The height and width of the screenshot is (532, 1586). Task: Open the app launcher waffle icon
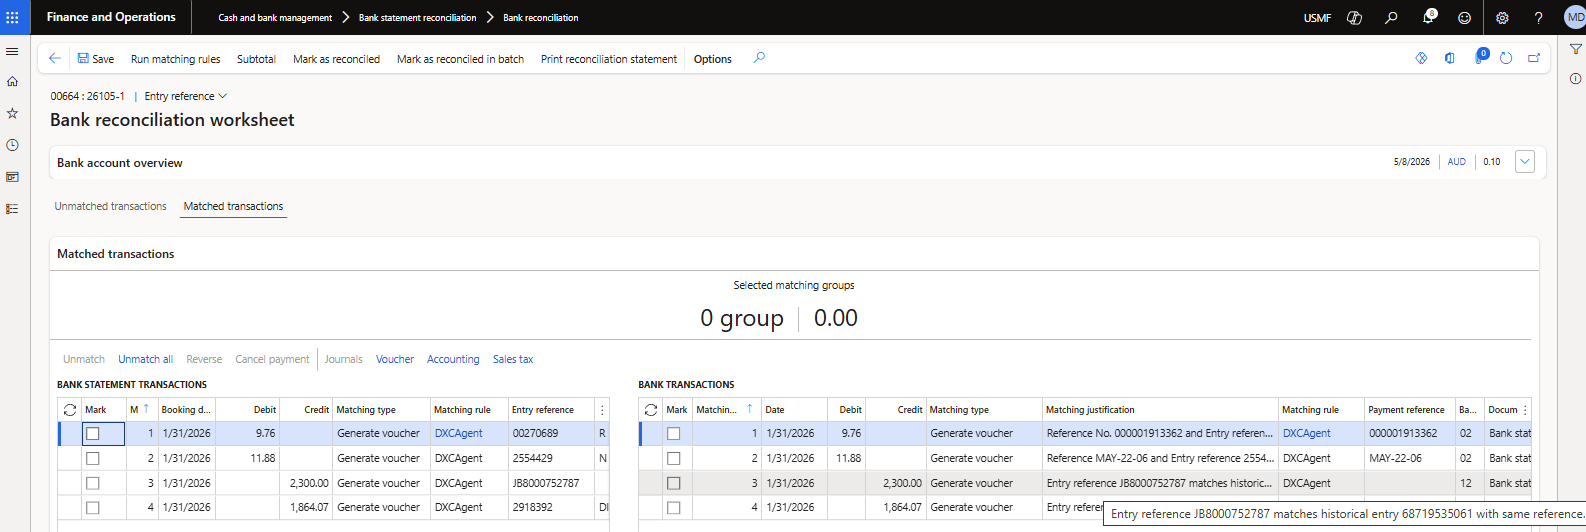(x=12, y=17)
